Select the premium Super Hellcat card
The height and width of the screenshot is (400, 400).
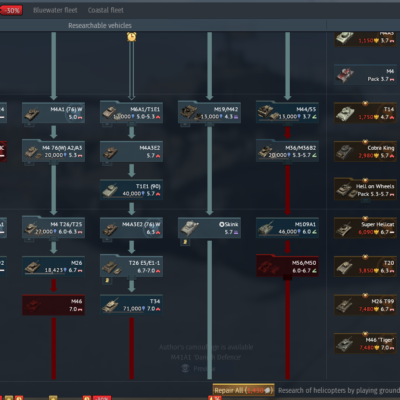365,228
